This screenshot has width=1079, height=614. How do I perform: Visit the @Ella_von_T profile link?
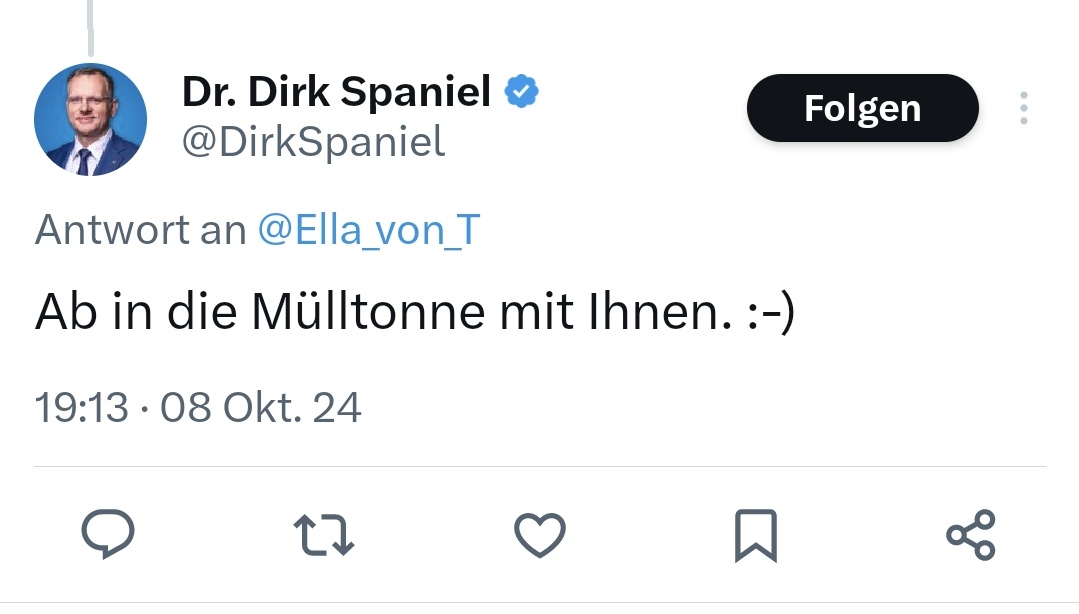[369, 229]
